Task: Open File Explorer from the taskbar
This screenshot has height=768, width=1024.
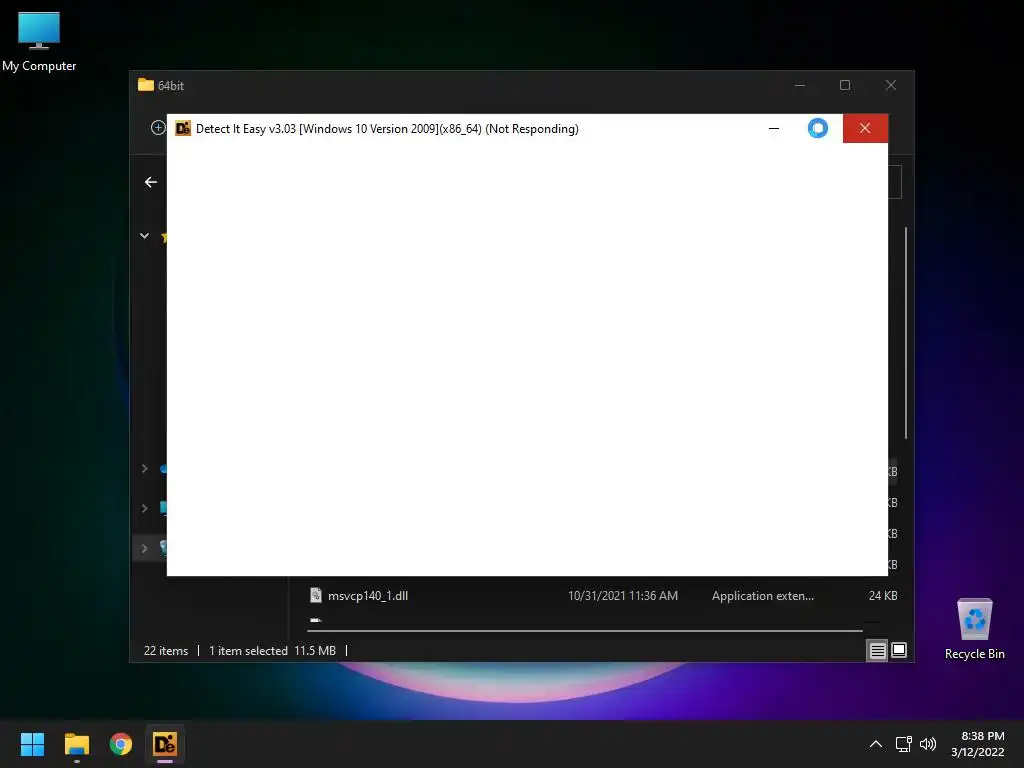Action: coord(76,744)
